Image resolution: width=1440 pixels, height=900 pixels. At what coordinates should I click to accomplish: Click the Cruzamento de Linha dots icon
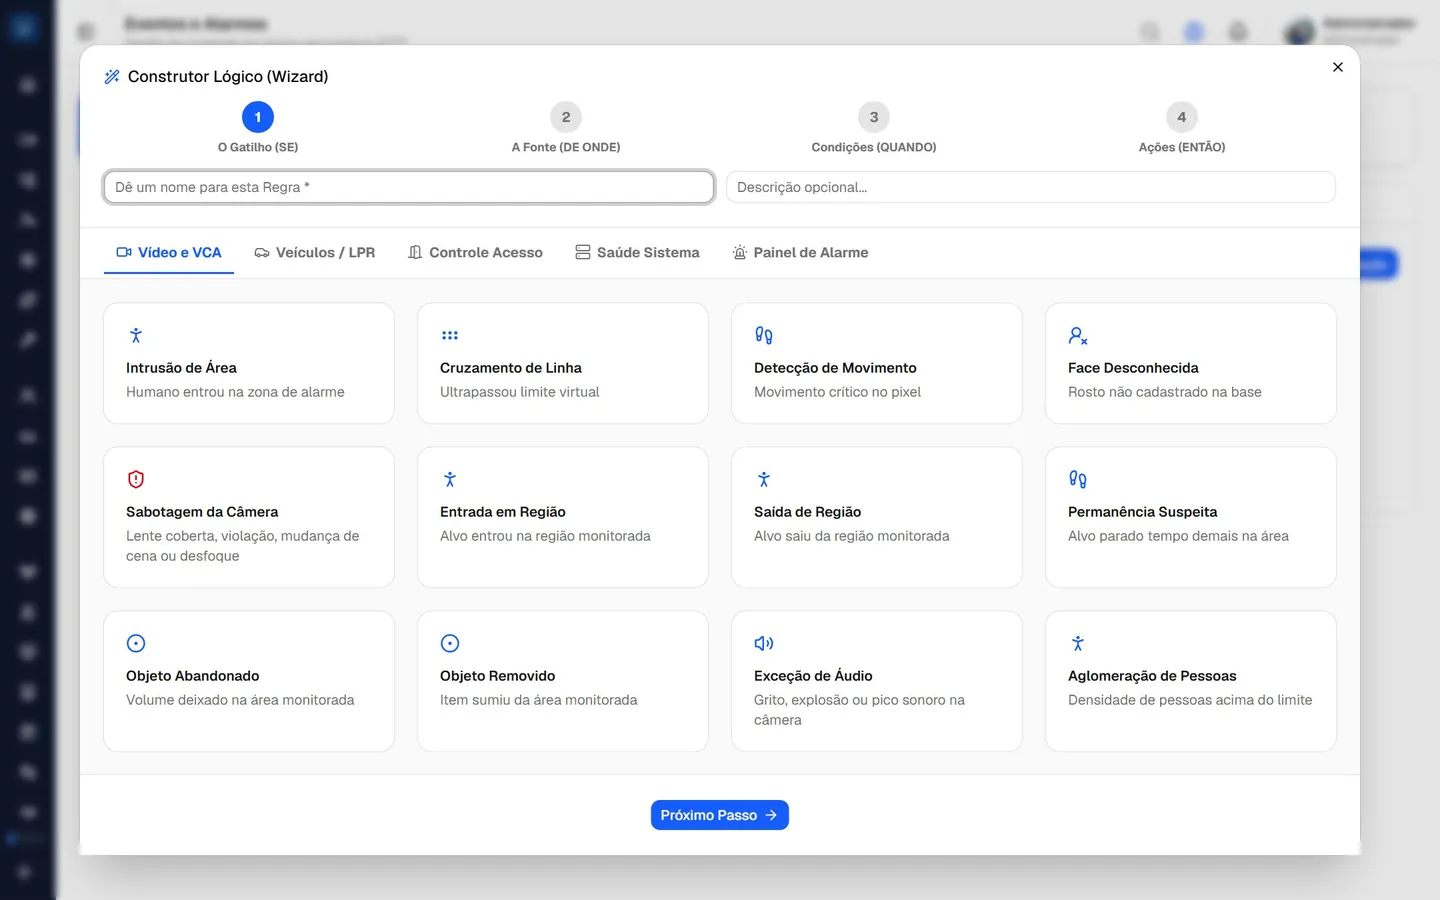pos(450,336)
